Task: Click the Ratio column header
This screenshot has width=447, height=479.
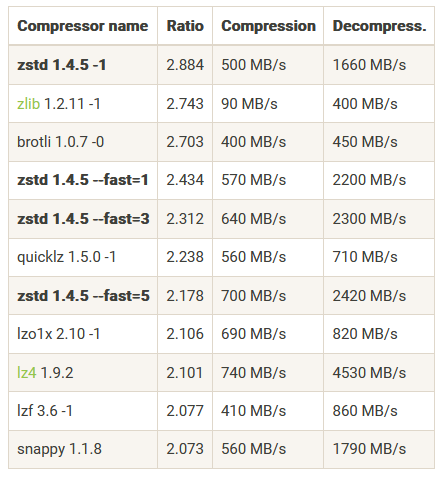Action: (185, 26)
